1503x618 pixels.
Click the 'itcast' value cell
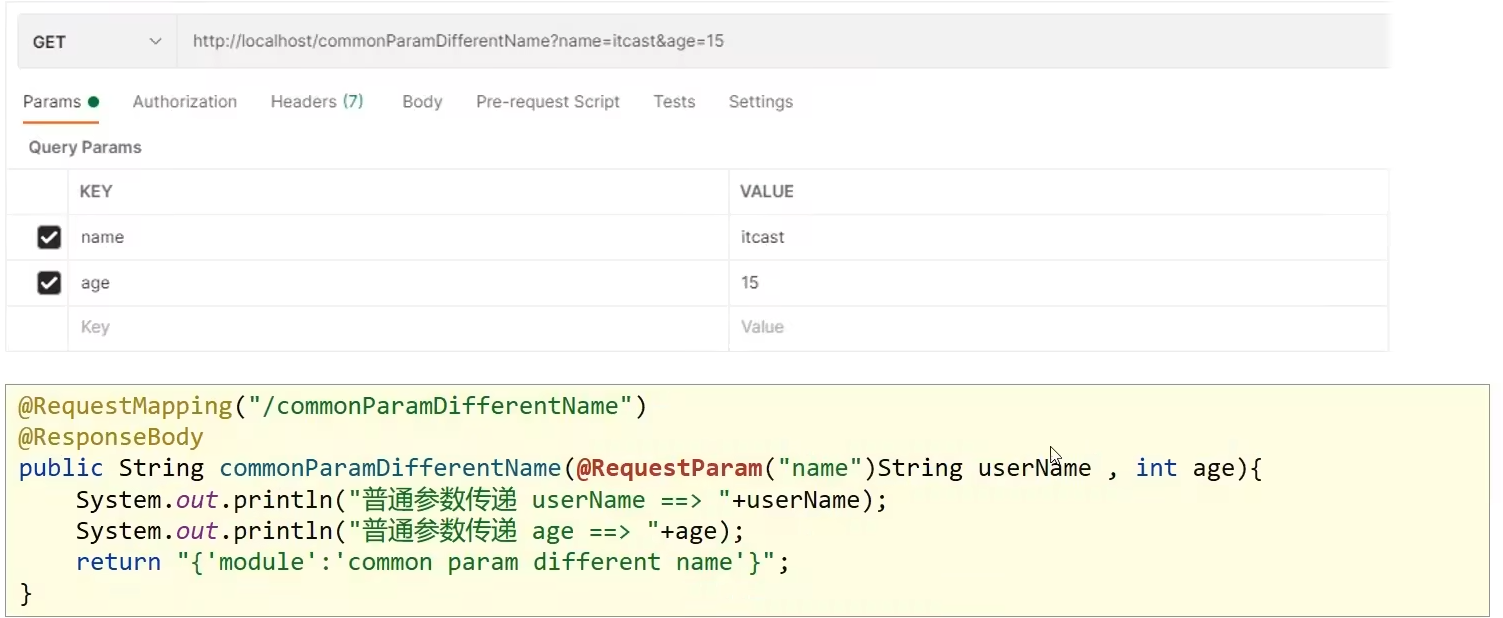(1059, 238)
